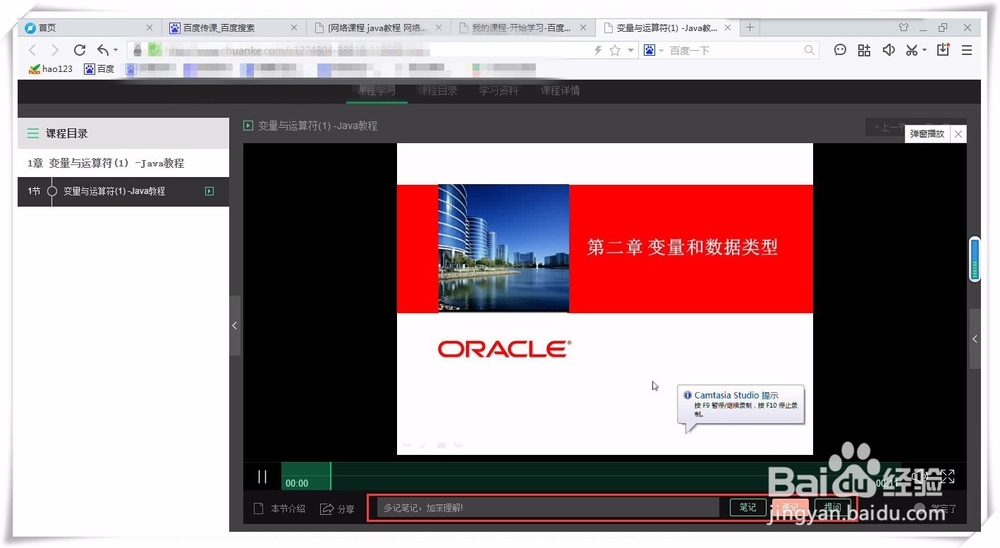Click the undo/restore closed page arrow
This screenshot has height=548, width=1000.
(103, 50)
